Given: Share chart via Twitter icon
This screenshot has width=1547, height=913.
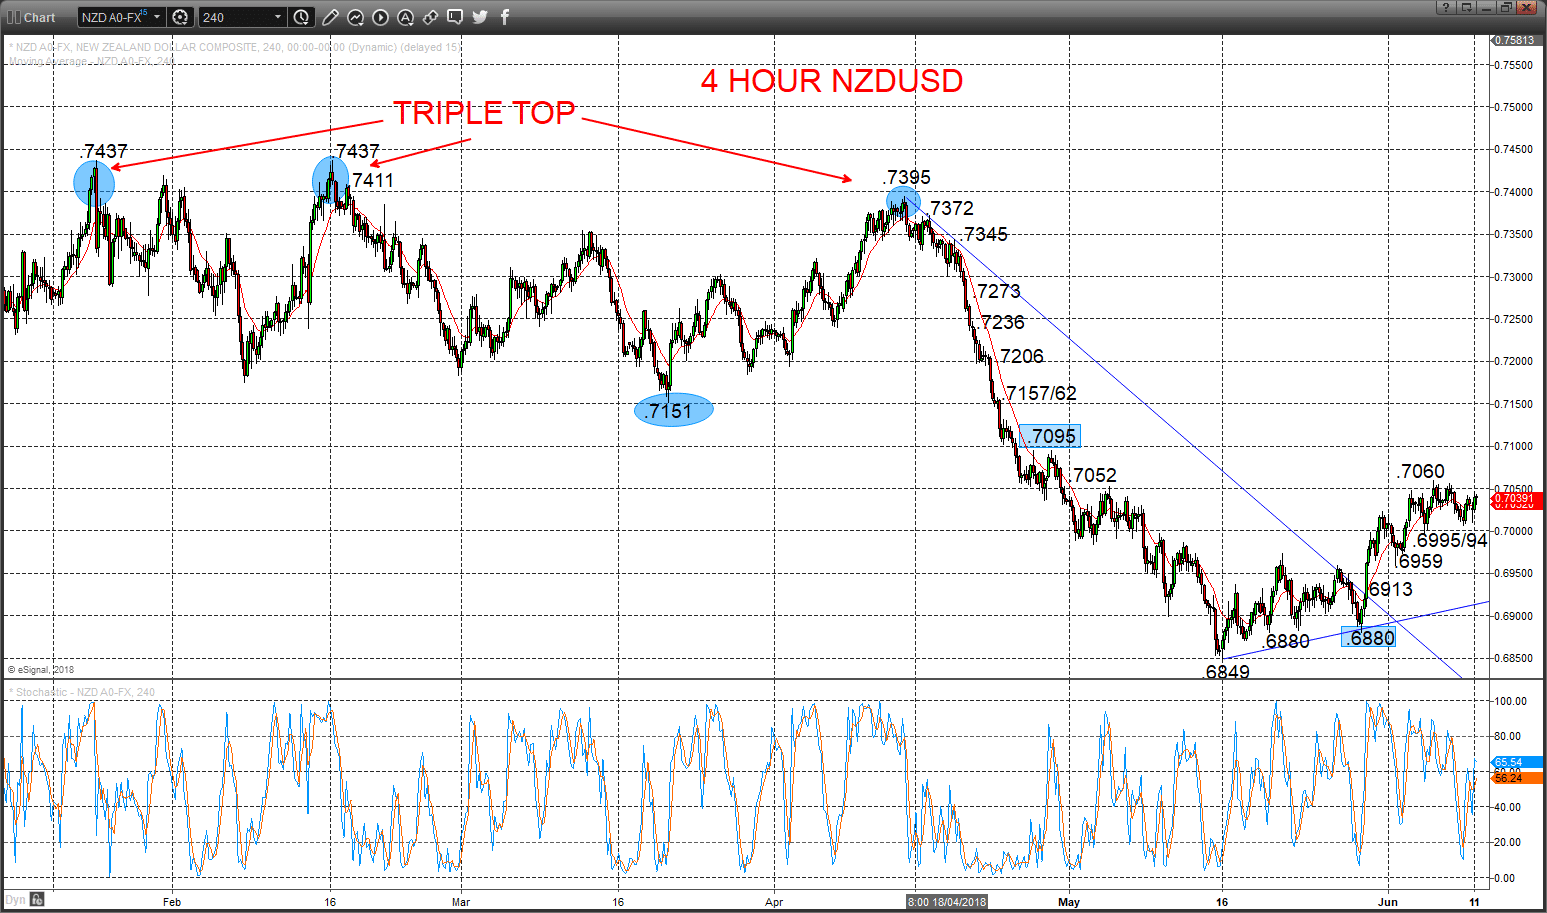Looking at the screenshot, I should 480,17.
